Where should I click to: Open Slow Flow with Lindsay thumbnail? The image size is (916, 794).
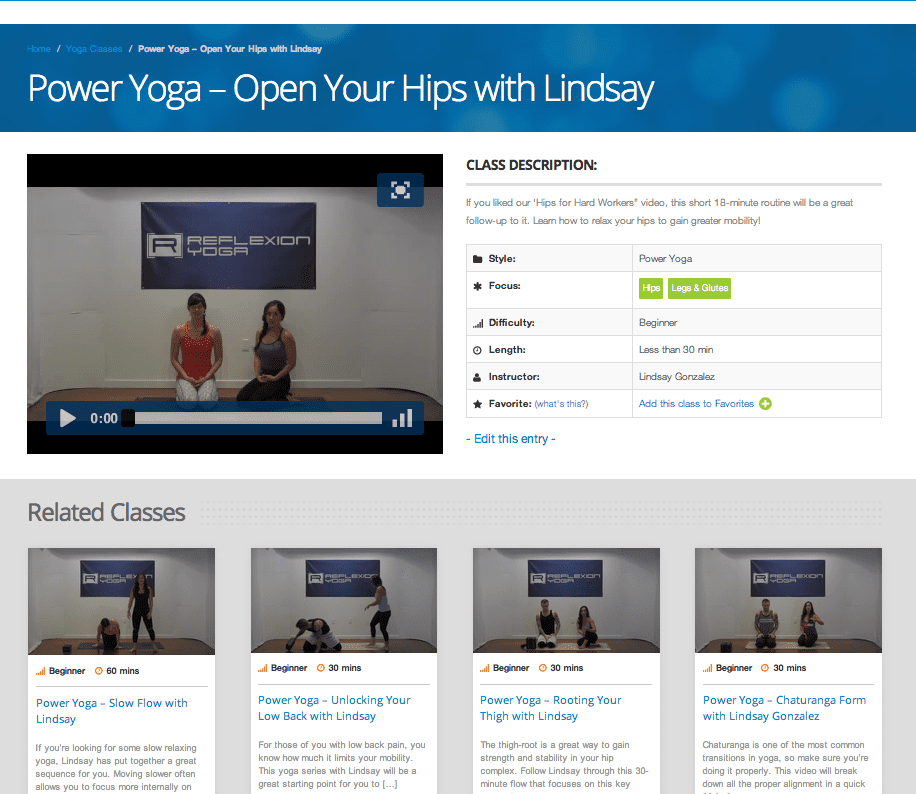click(122, 601)
